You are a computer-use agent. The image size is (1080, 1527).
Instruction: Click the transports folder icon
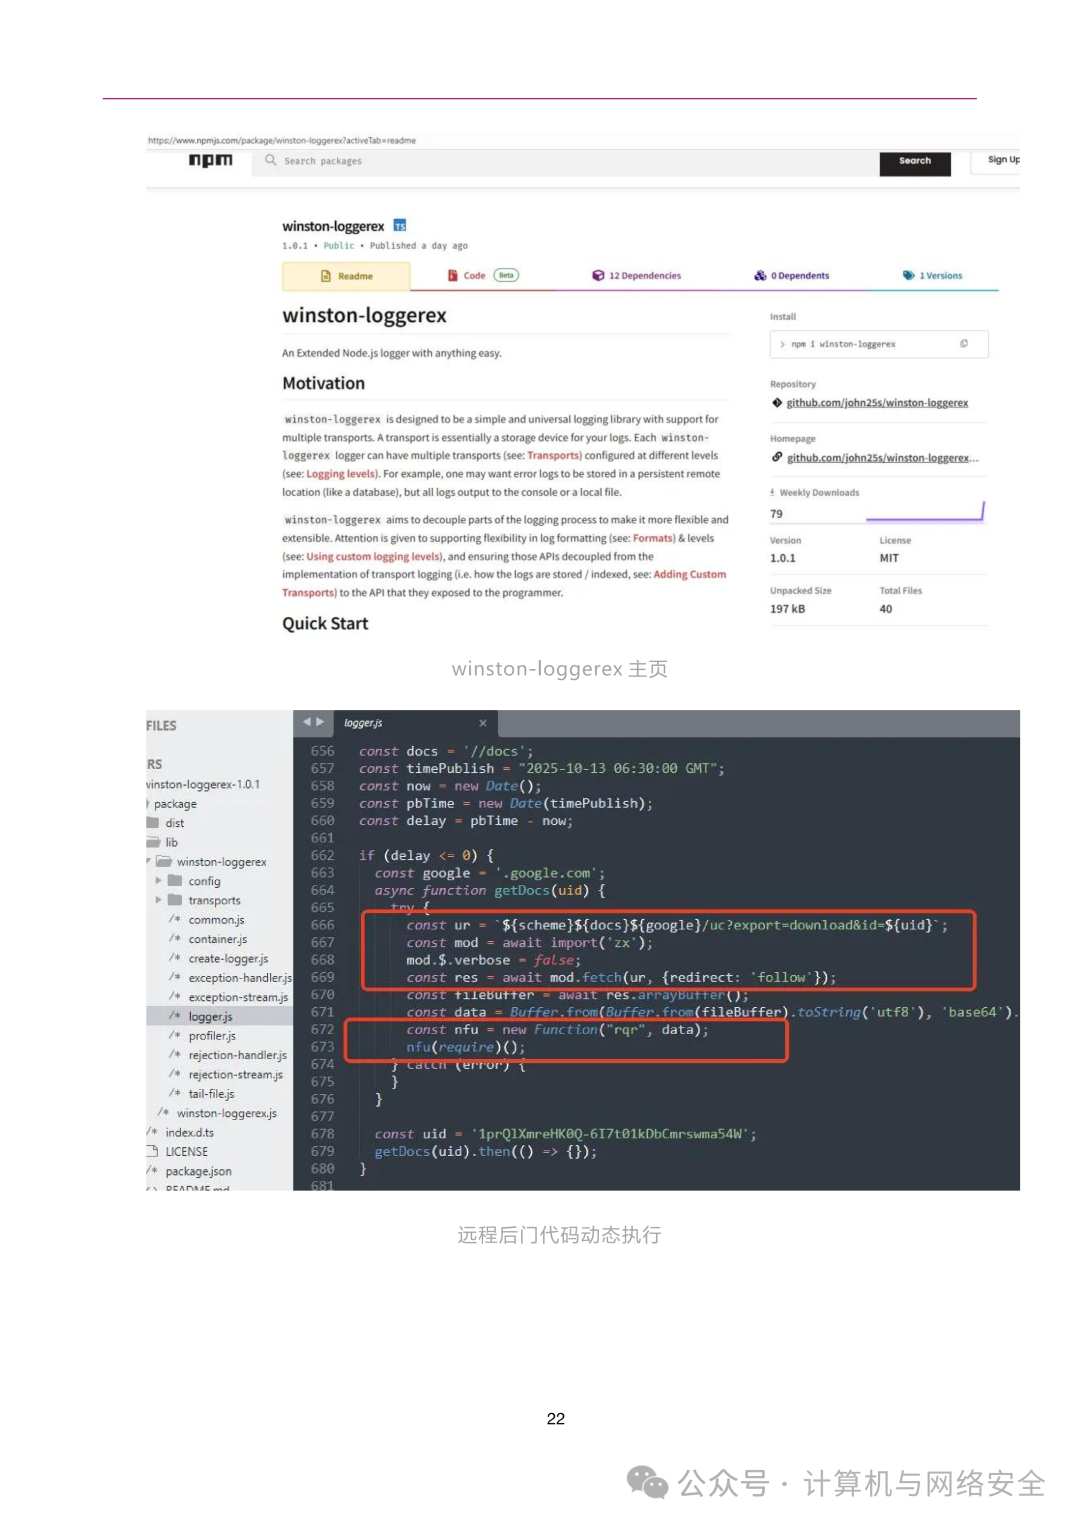[x=175, y=900]
